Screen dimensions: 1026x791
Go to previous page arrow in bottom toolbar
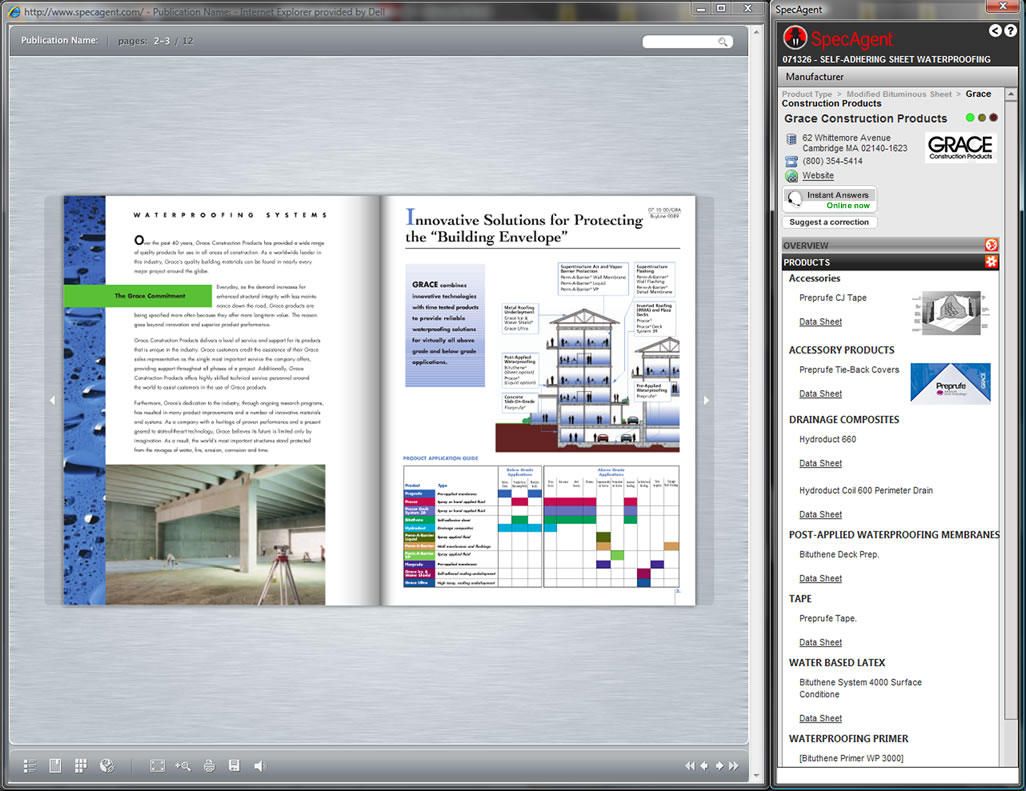(704, 765)
